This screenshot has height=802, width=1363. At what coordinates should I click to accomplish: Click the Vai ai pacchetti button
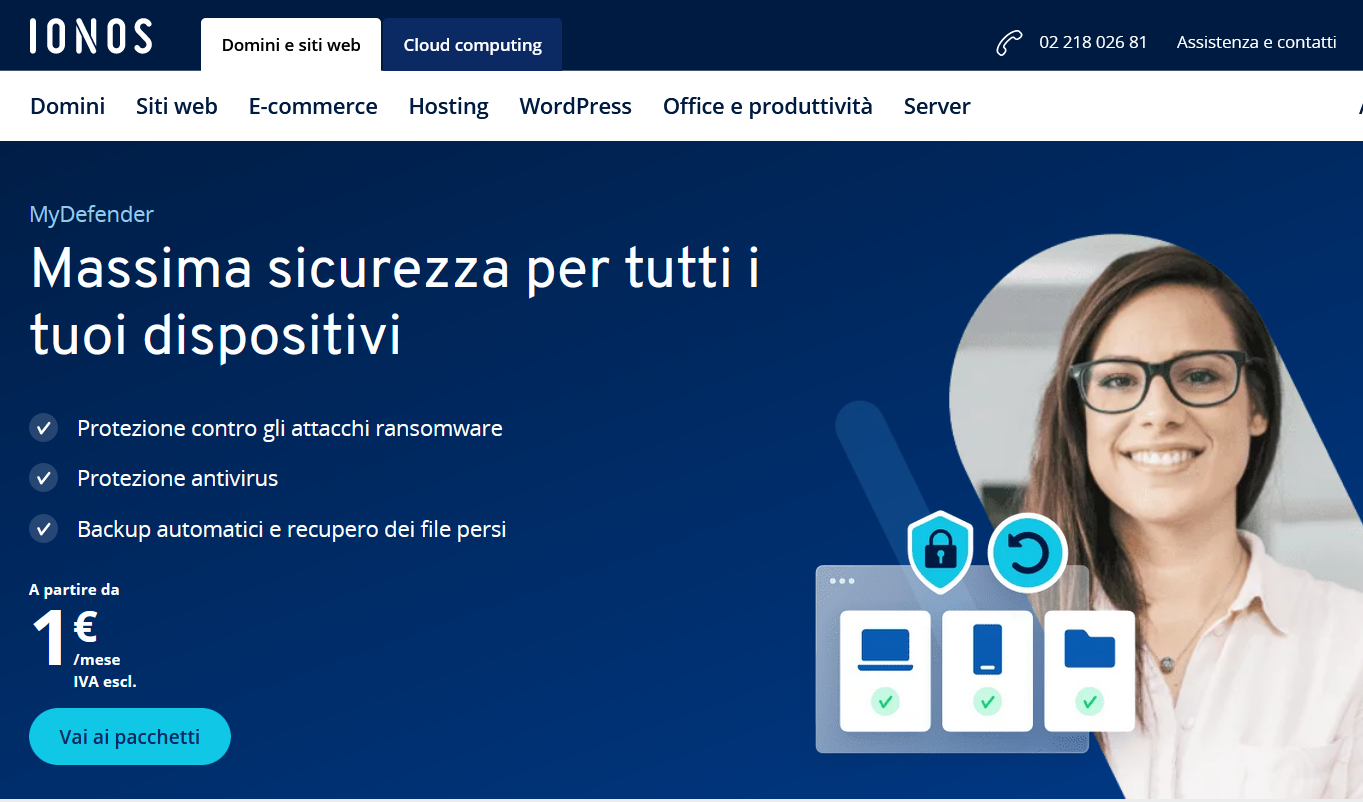(x=130, y=737)
